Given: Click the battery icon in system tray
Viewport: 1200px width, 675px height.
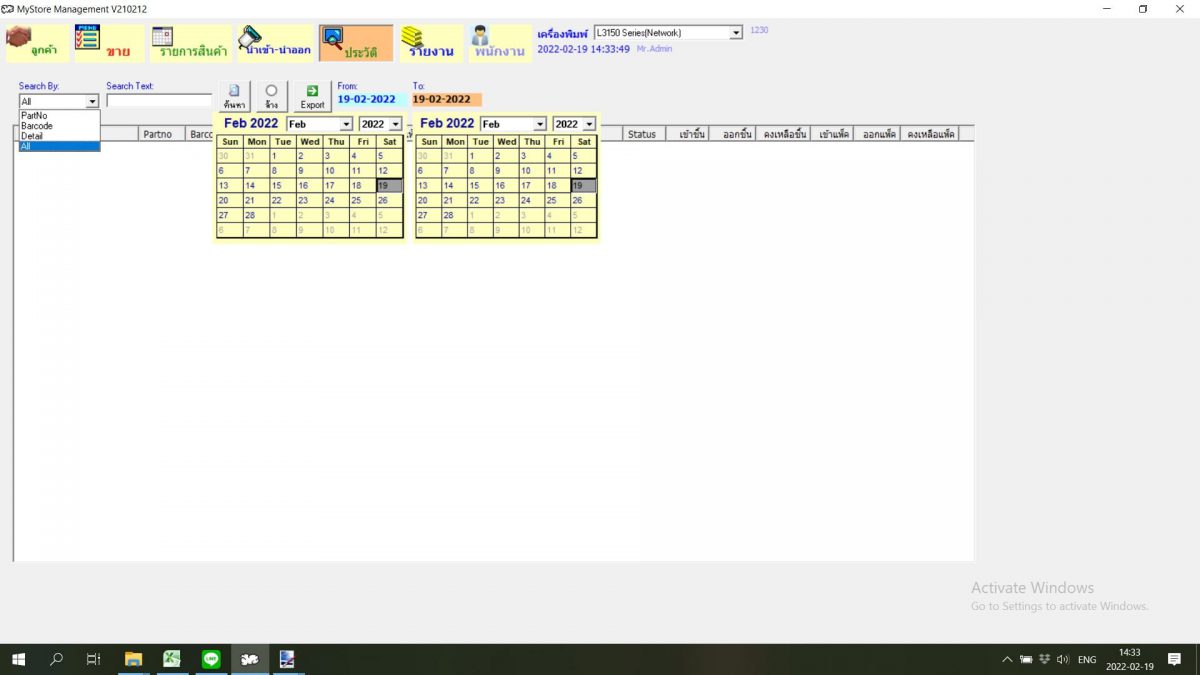Looking at the screenshot, I should [x=1026, y=660].
